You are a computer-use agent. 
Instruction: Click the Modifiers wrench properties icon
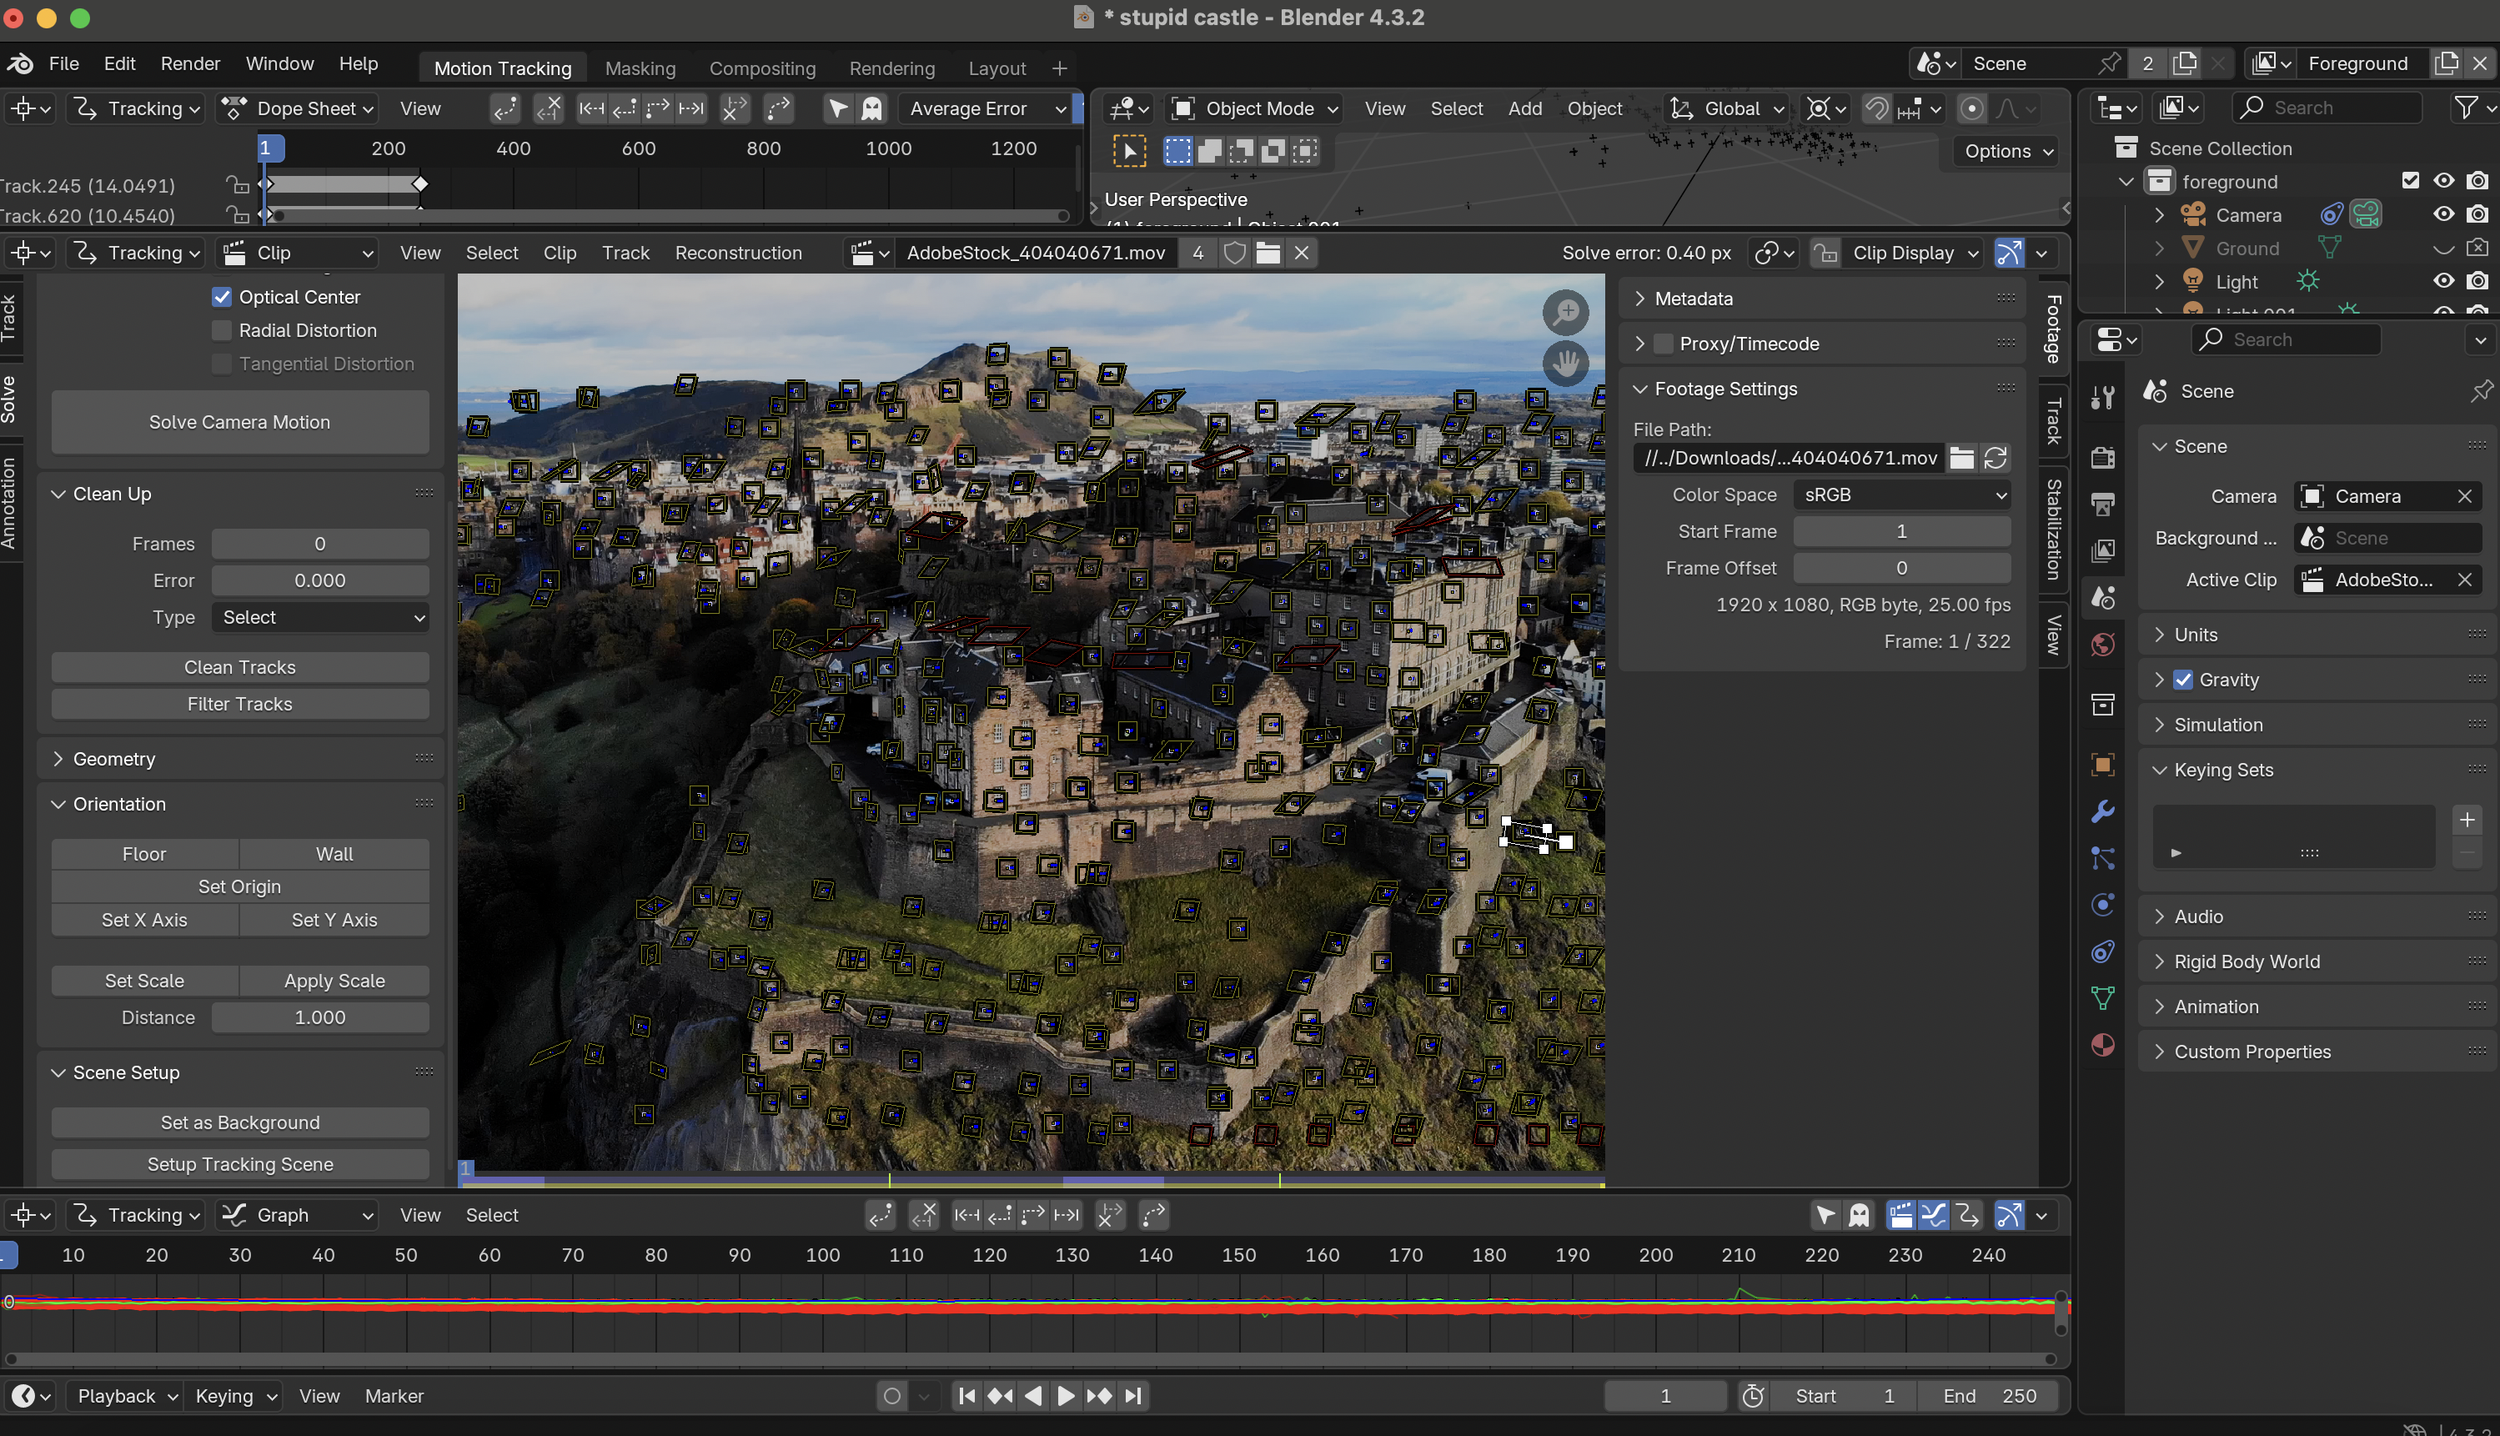click(2102, 811)
